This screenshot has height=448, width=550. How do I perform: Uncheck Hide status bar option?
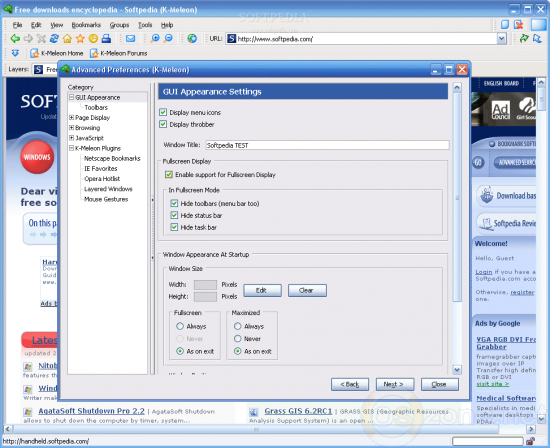click(174, 215)
